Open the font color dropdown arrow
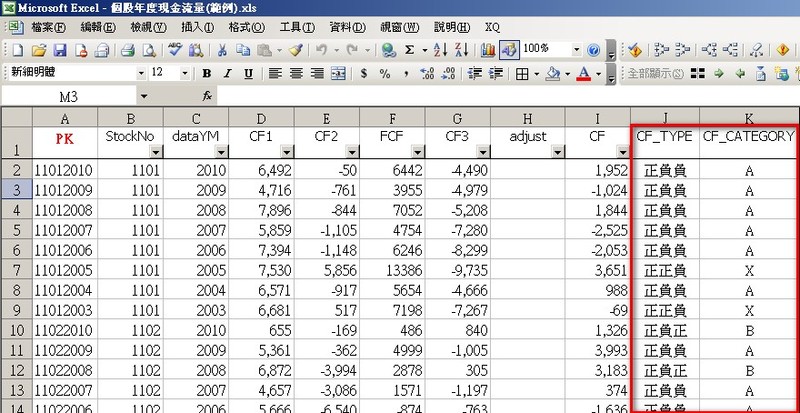Screen dimensions: 800x413 point(598,75)
